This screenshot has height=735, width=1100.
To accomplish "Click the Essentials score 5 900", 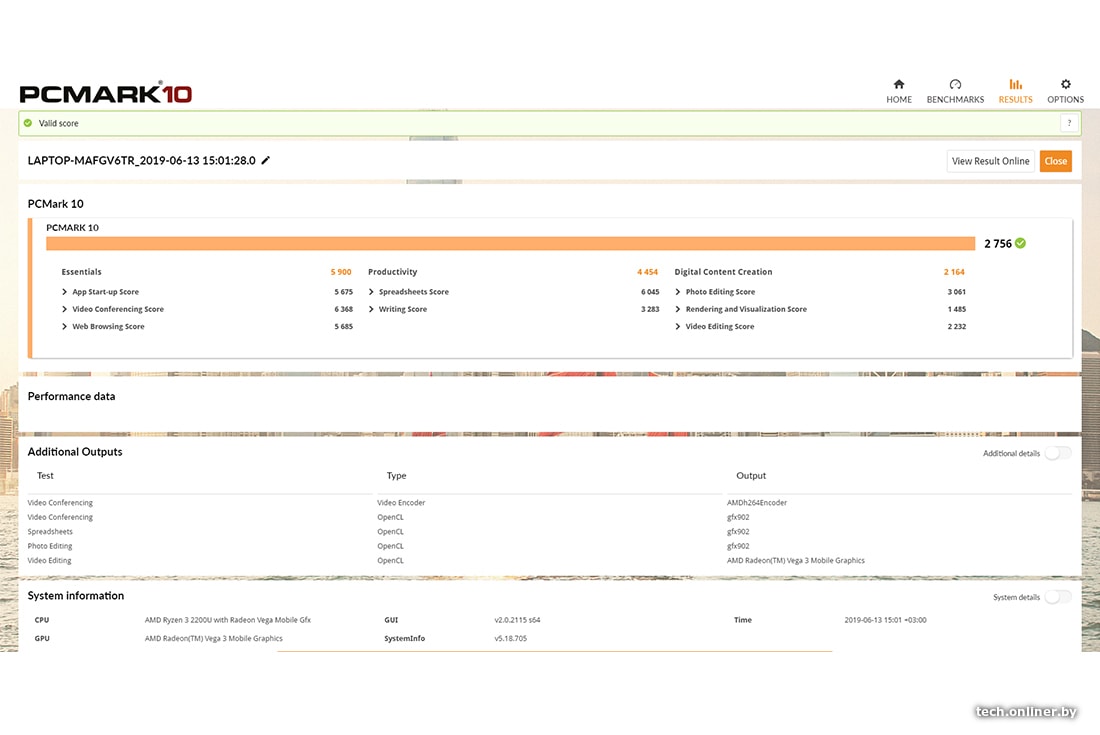I will 341,272.
